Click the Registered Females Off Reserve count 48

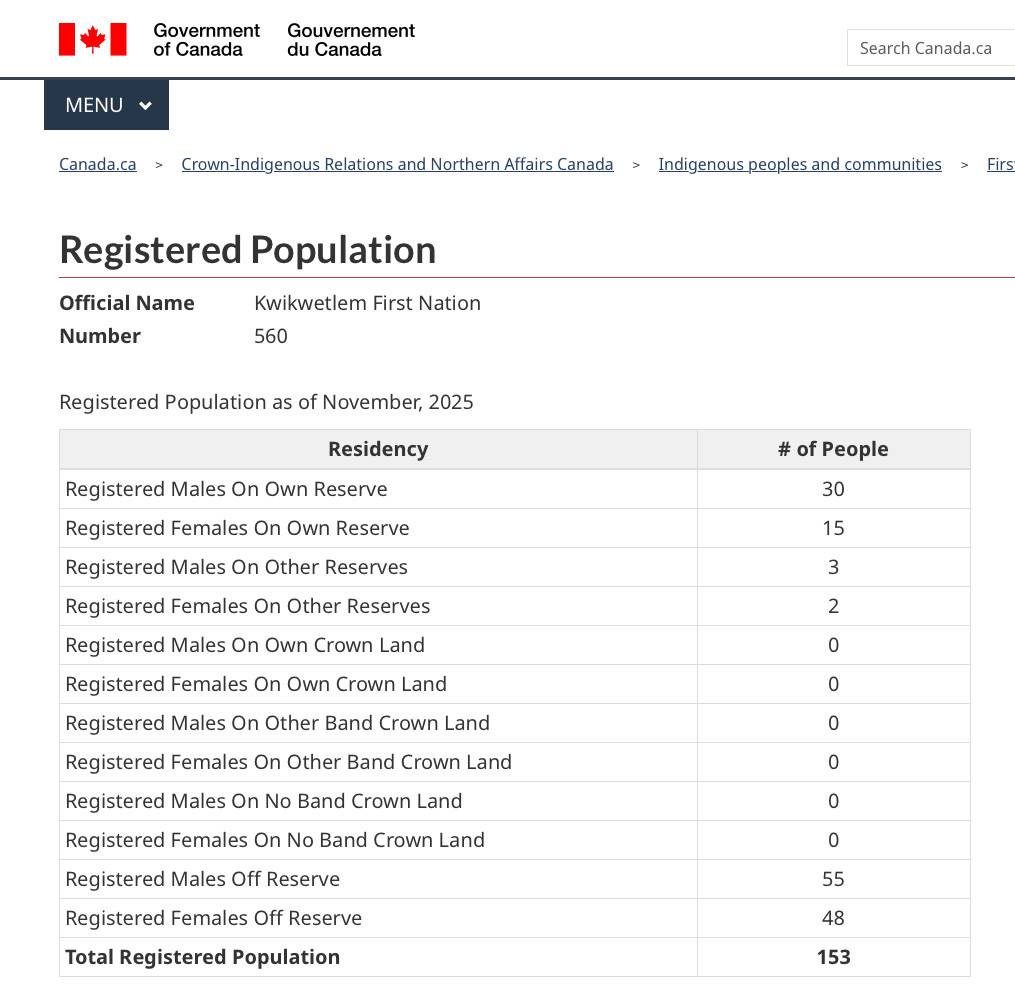pyautogui.click(x=833, y=918)
